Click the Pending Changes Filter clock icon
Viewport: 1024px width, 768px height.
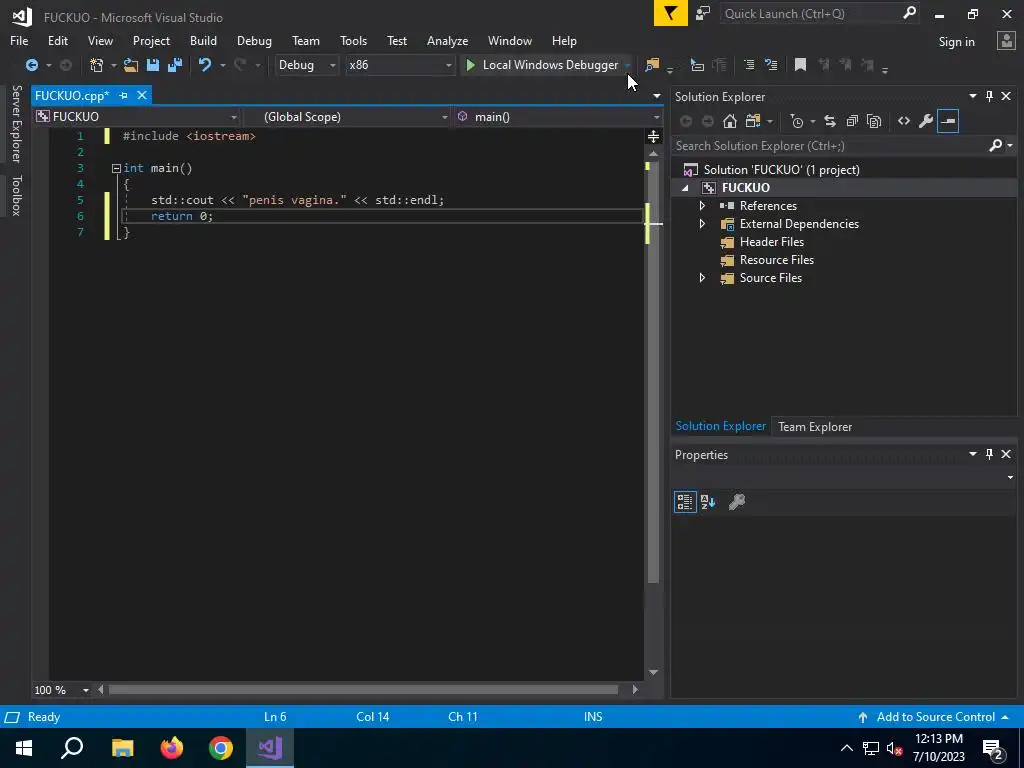point(797,121)
